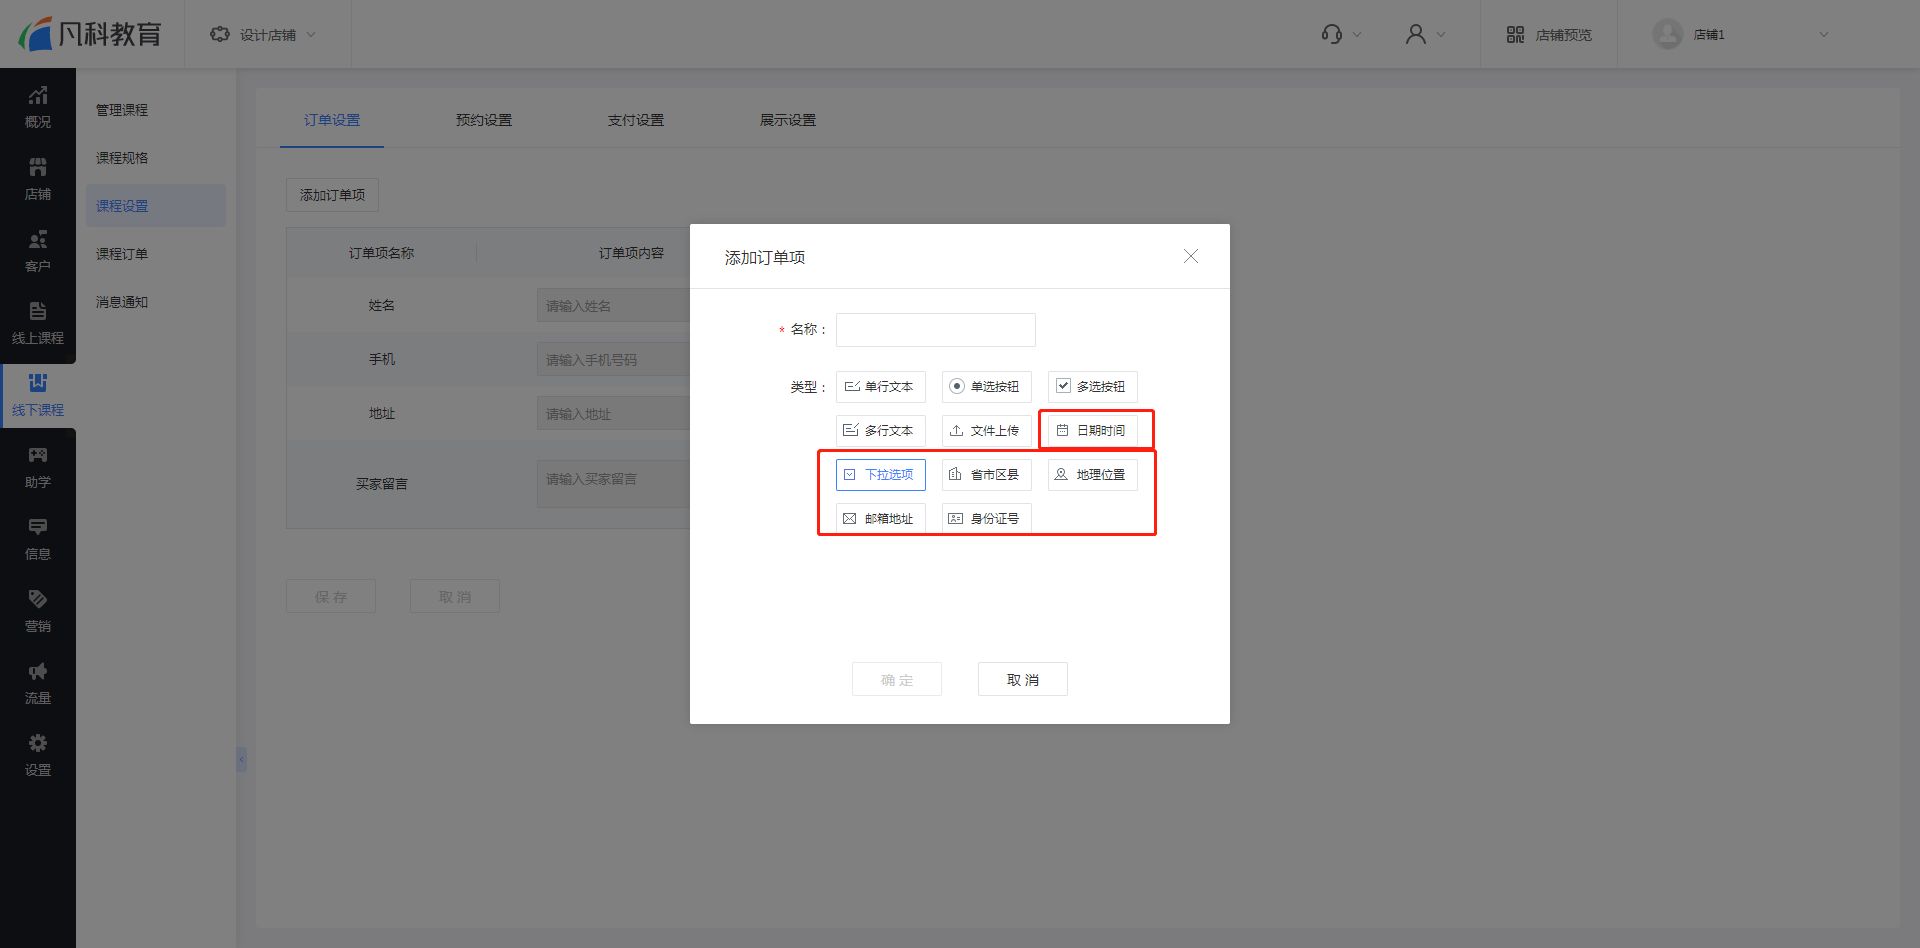
Task: Go to 店铺 store section
Action: (38, 179)
